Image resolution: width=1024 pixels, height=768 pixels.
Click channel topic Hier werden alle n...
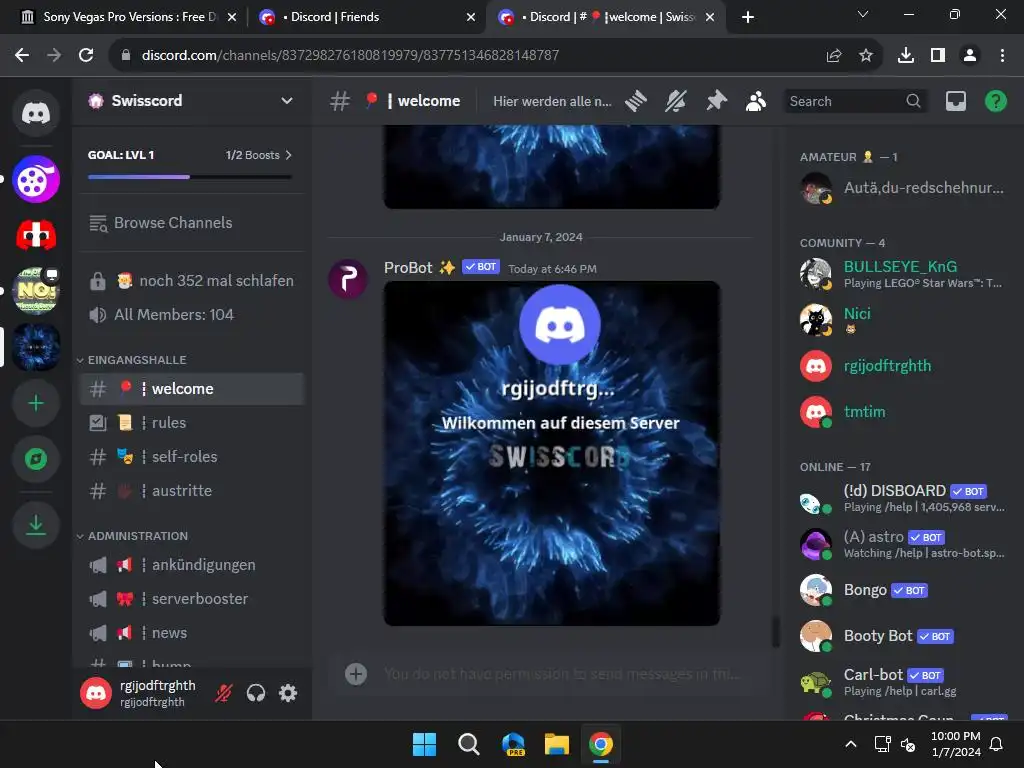(552, 101)
